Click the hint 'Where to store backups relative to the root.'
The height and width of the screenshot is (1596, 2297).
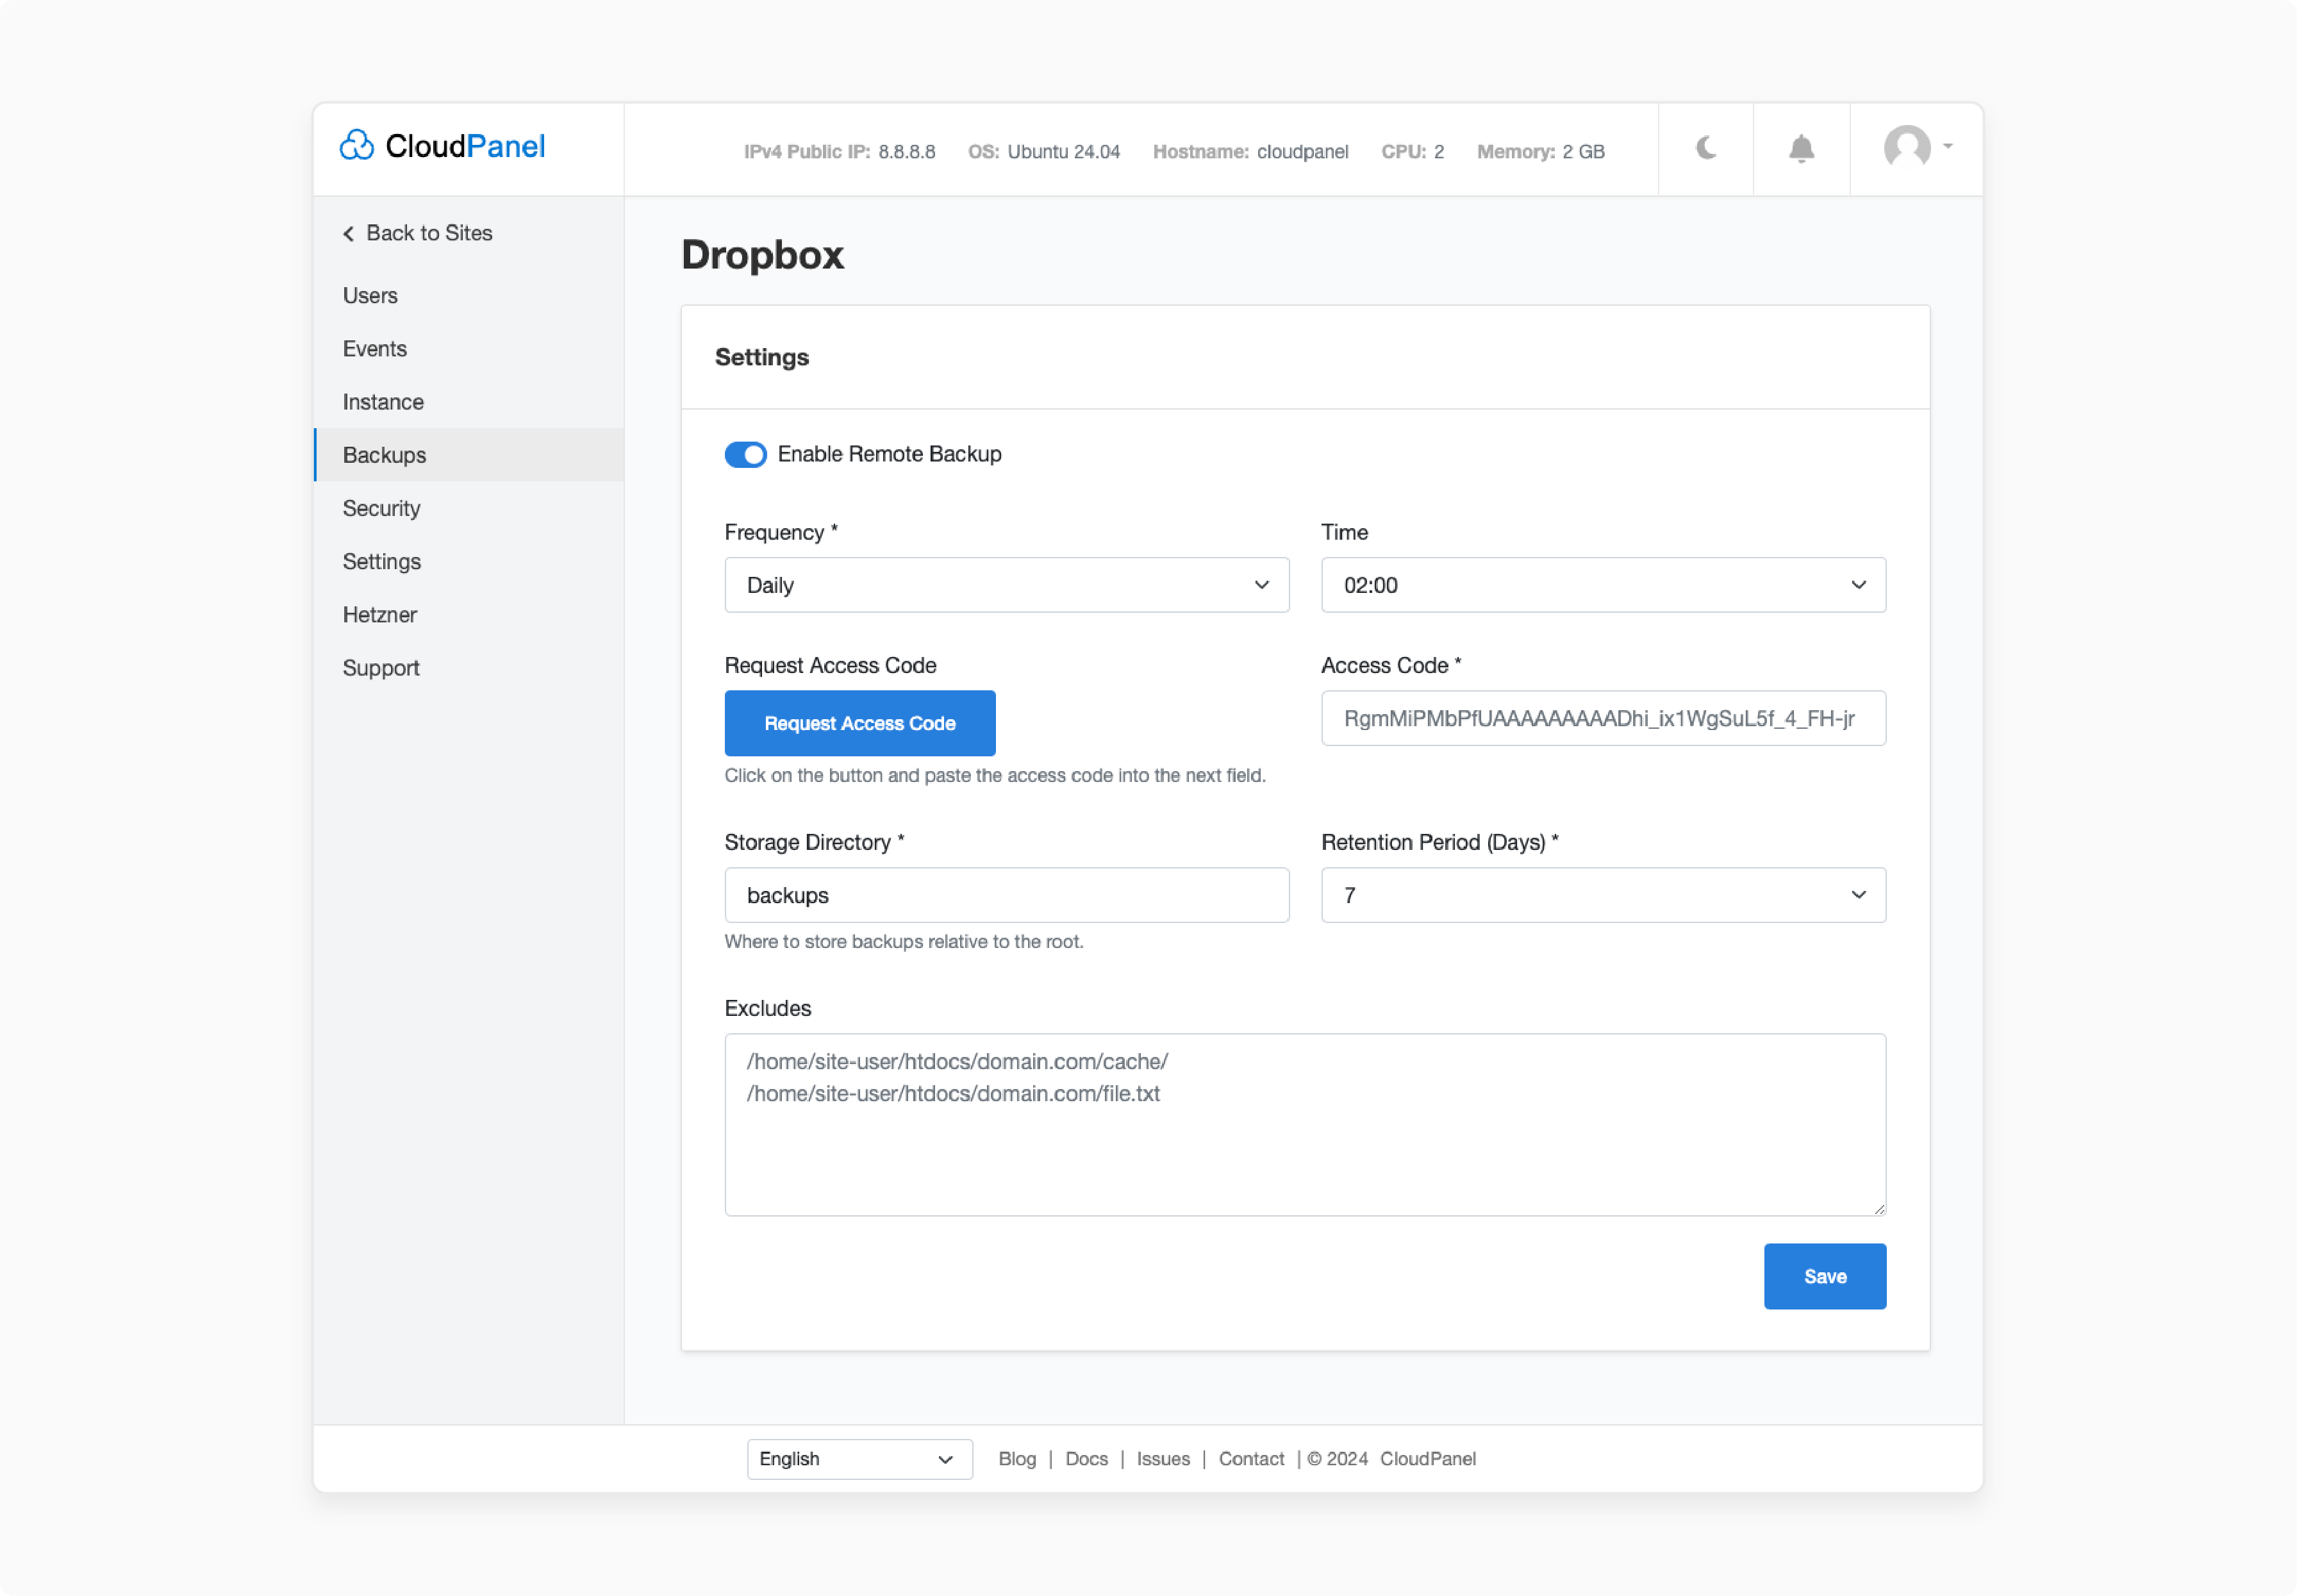[903, 942]
